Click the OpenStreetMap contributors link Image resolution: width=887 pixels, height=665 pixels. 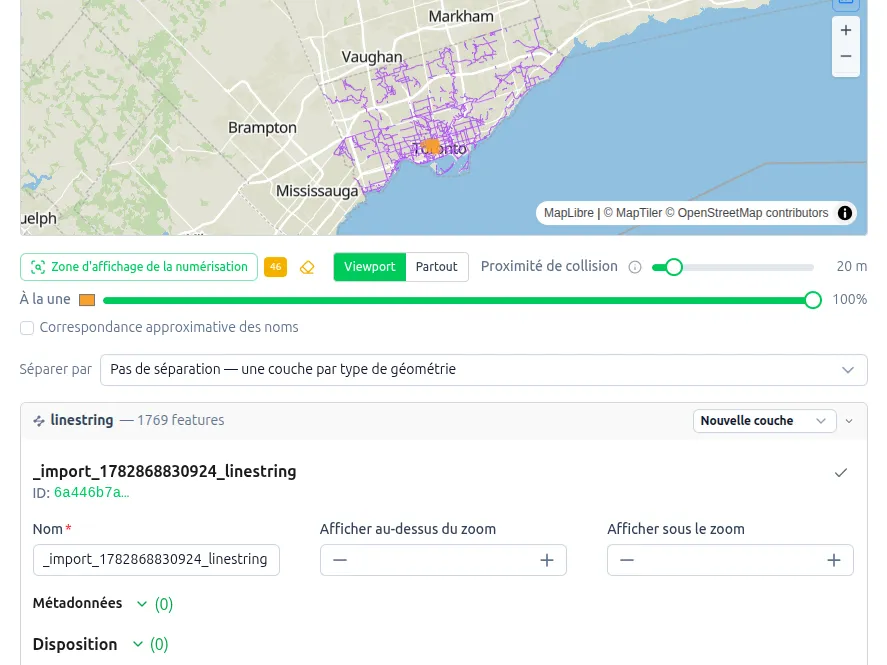(747, 213)
